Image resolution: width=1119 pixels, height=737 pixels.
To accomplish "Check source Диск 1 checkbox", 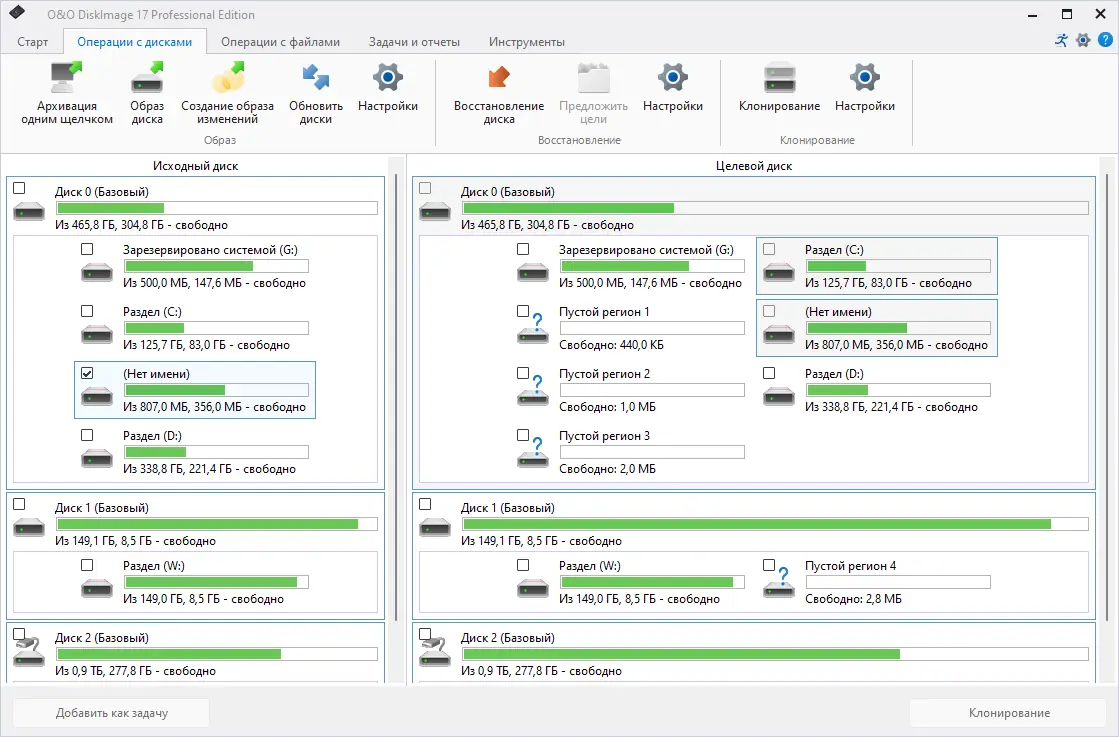I will point(19,504).
